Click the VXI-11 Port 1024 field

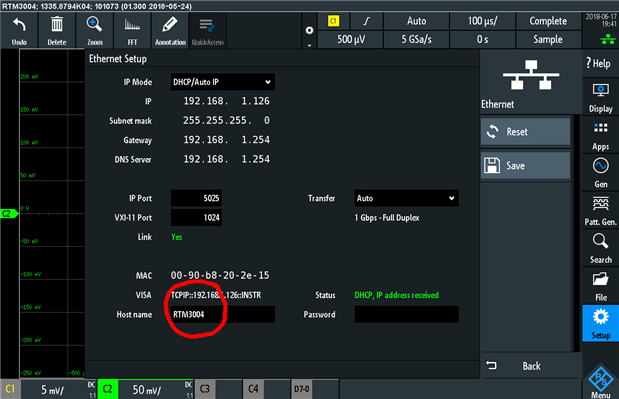(196, 217)
